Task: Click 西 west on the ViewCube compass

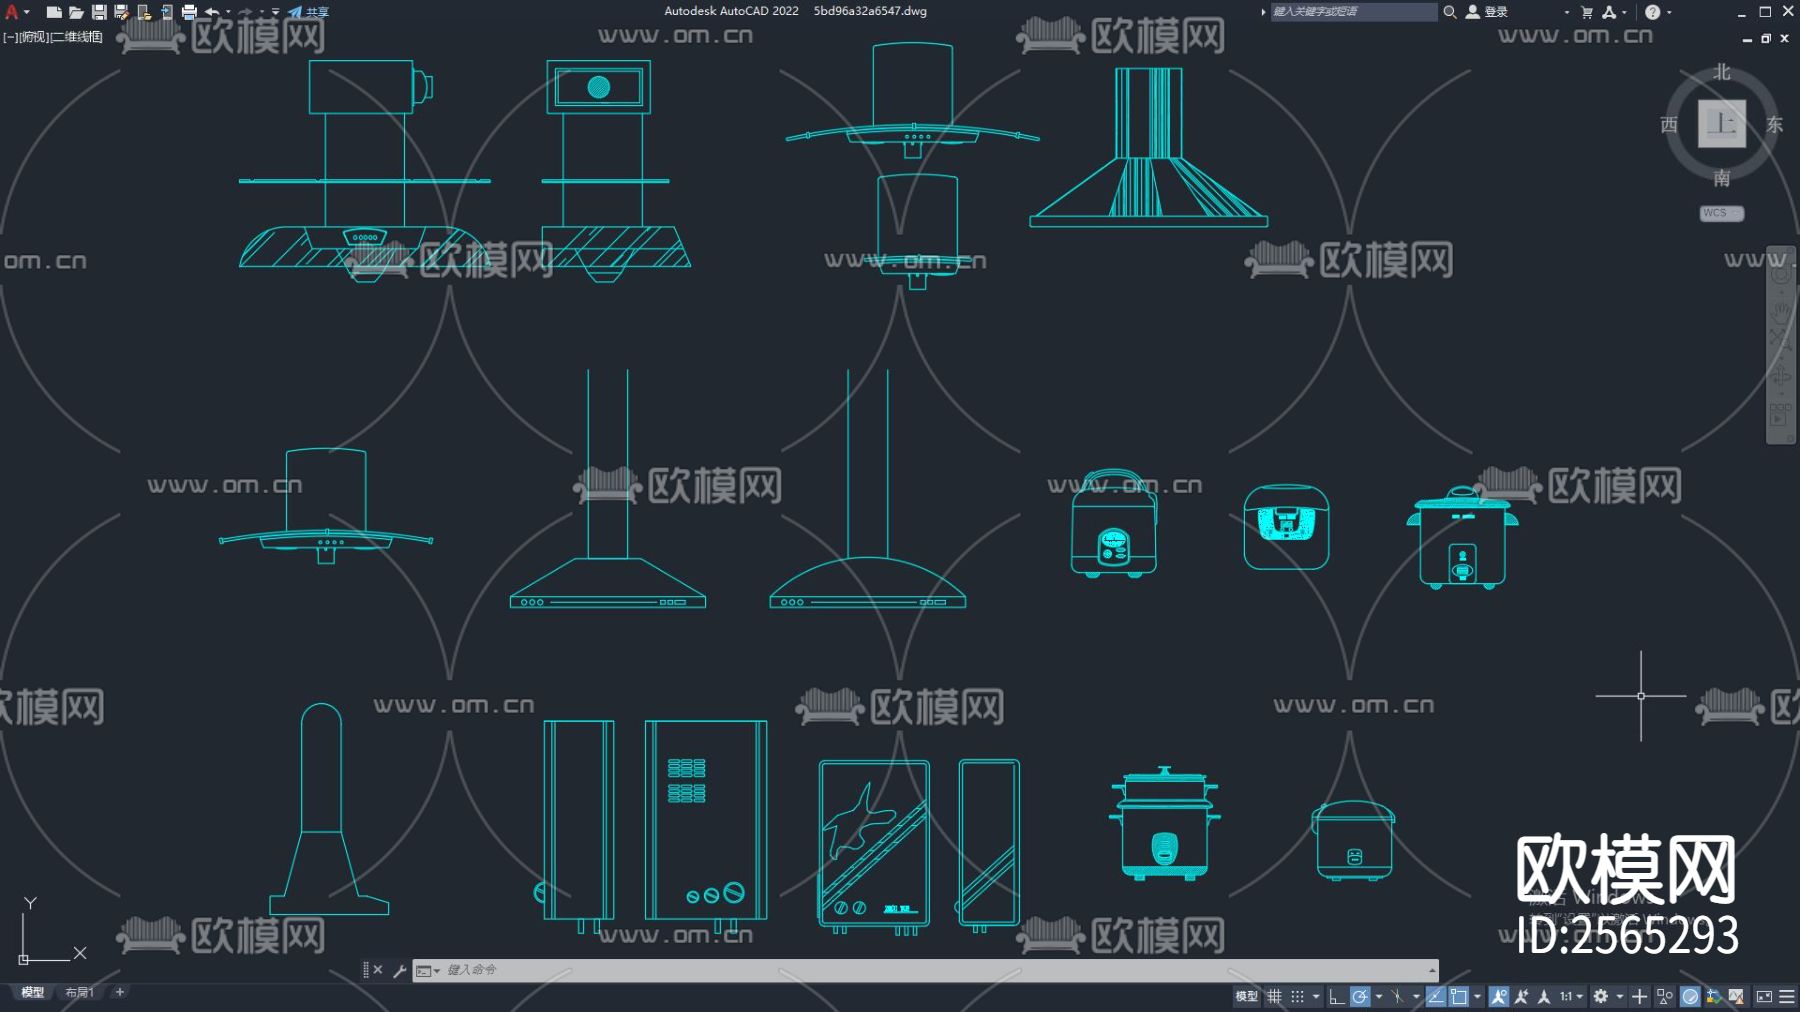Action: pos(1669,124)
